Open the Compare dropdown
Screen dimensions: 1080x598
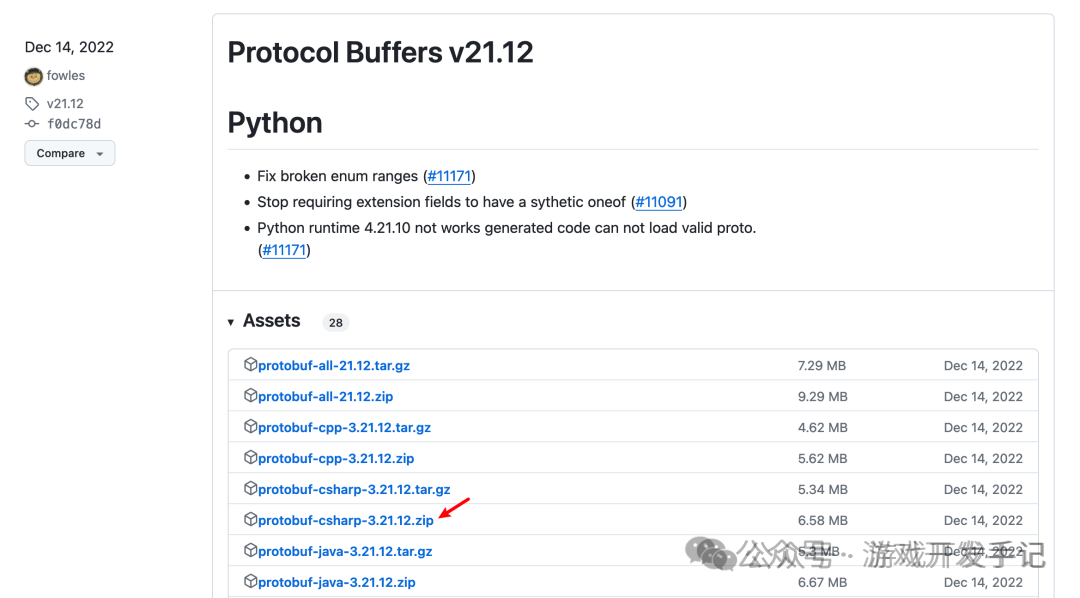click(x=69, y=152)
